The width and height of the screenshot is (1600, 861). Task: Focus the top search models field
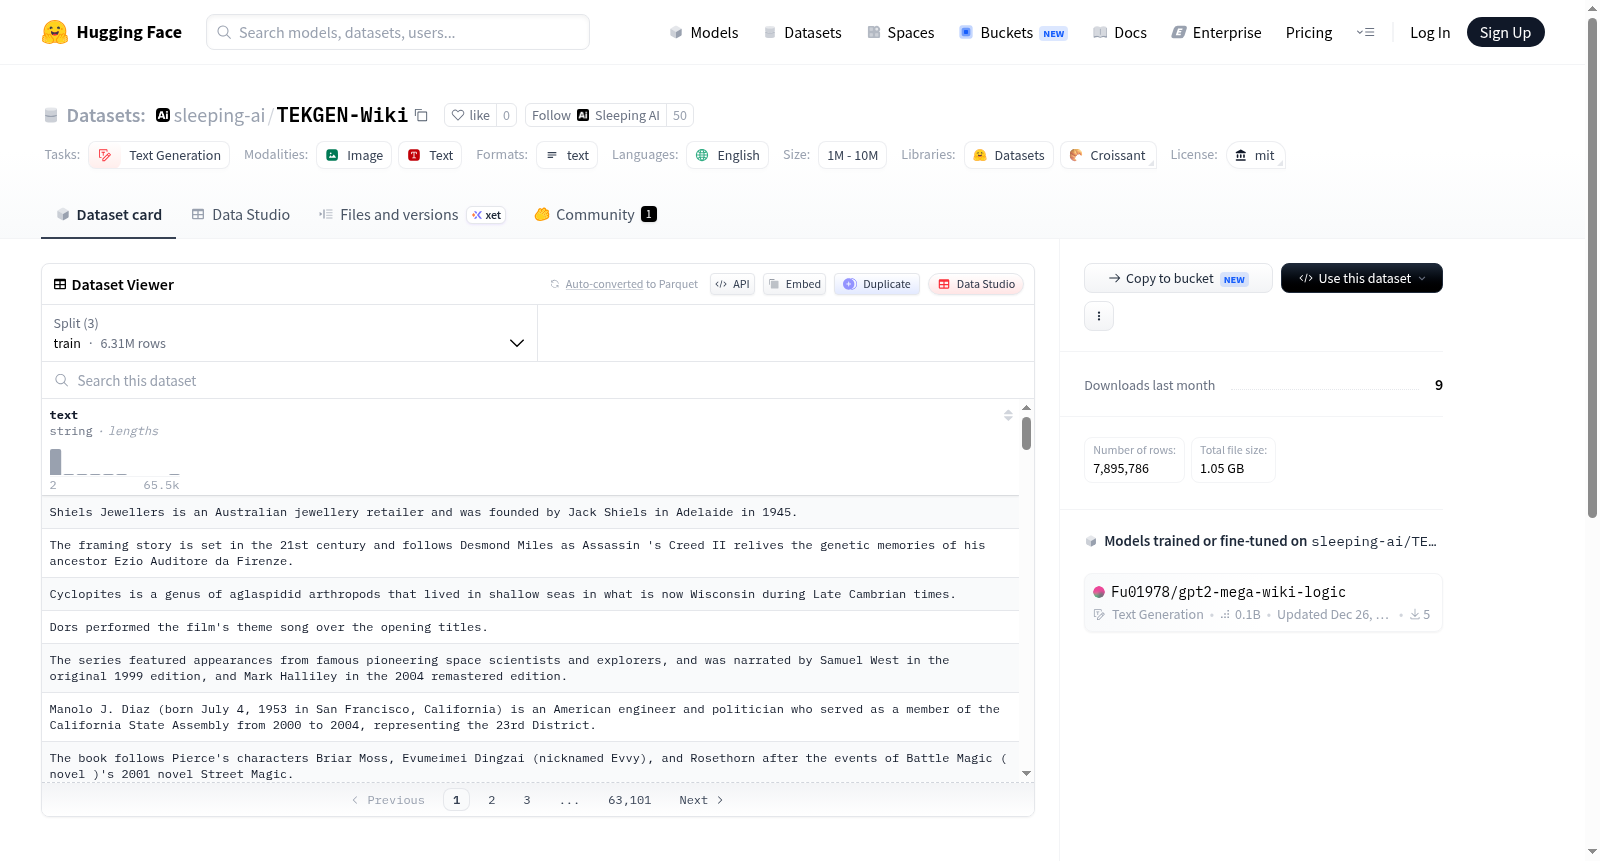398,32
